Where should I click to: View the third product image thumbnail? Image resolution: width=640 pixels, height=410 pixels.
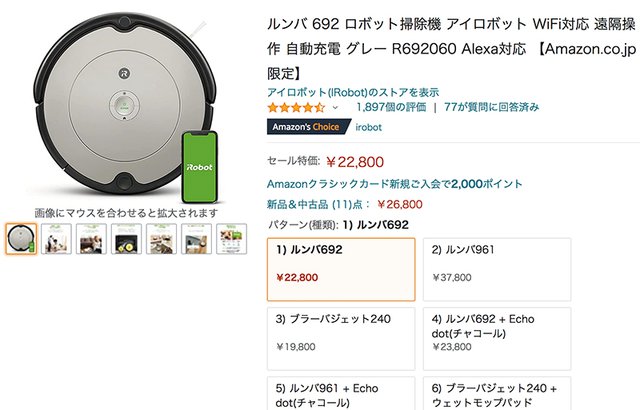click(x=91, y=238)
